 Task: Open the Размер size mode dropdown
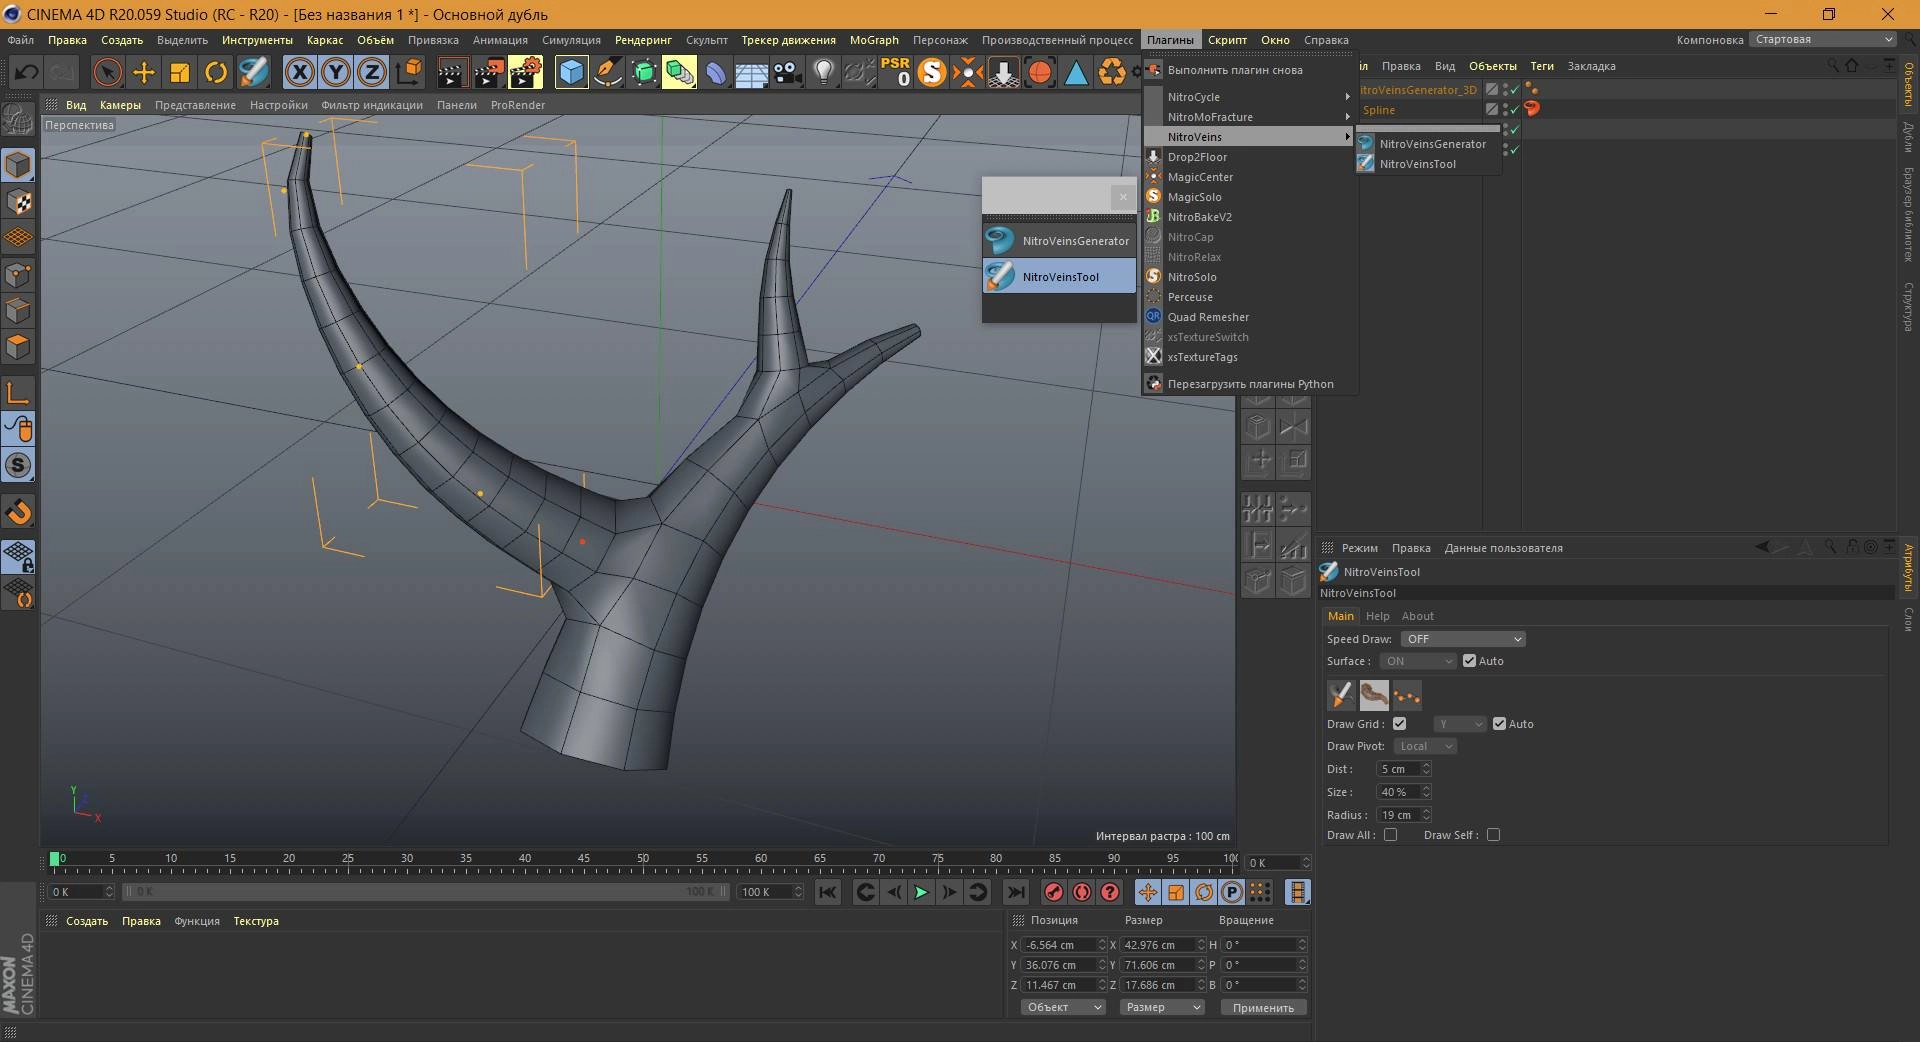click(x=1161, y=1007)
